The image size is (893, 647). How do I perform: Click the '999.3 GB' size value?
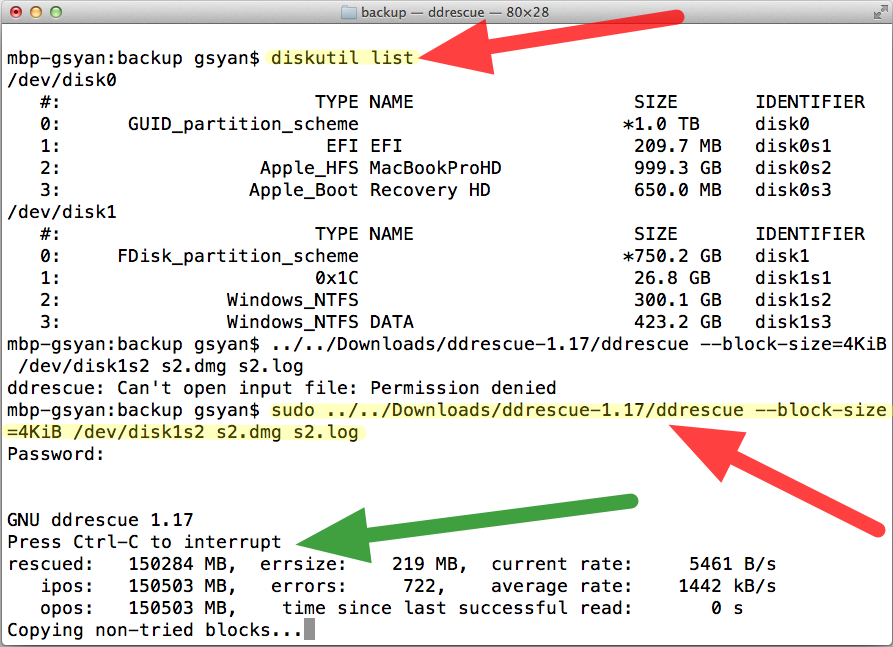pyautogui.click(x=678, y=167)
